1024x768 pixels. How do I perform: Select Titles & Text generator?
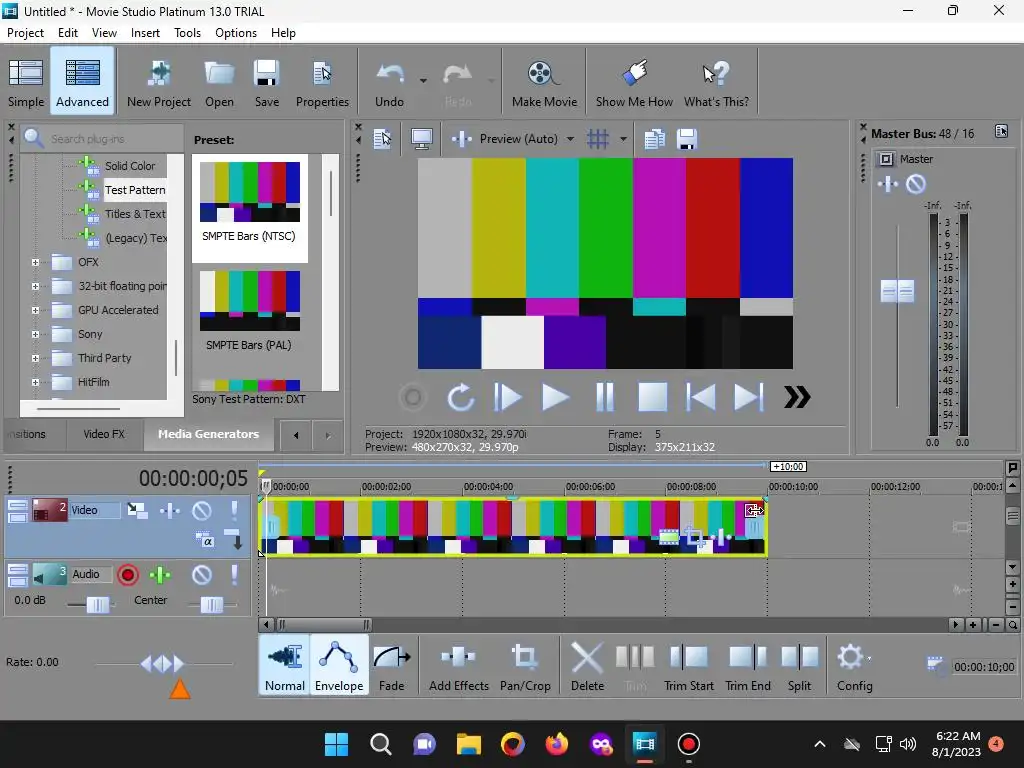coord(135,214)
